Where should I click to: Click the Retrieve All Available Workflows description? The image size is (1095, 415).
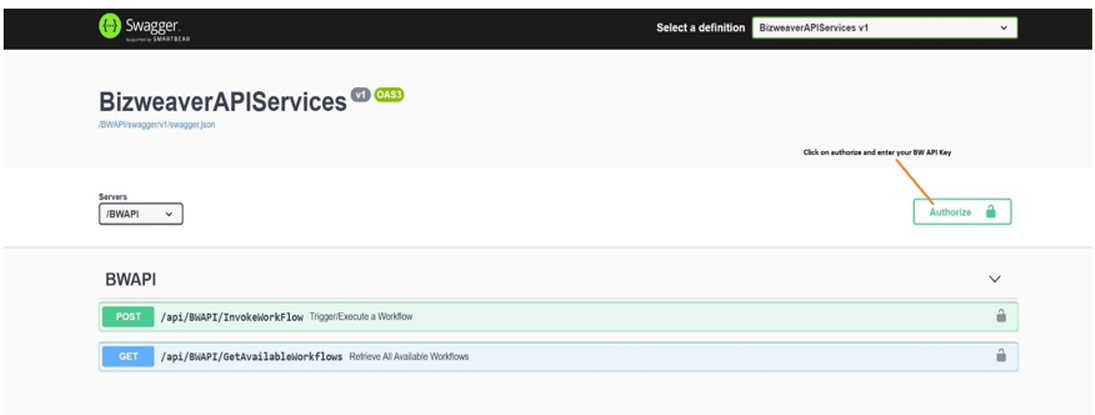click(x=409, y=357)
